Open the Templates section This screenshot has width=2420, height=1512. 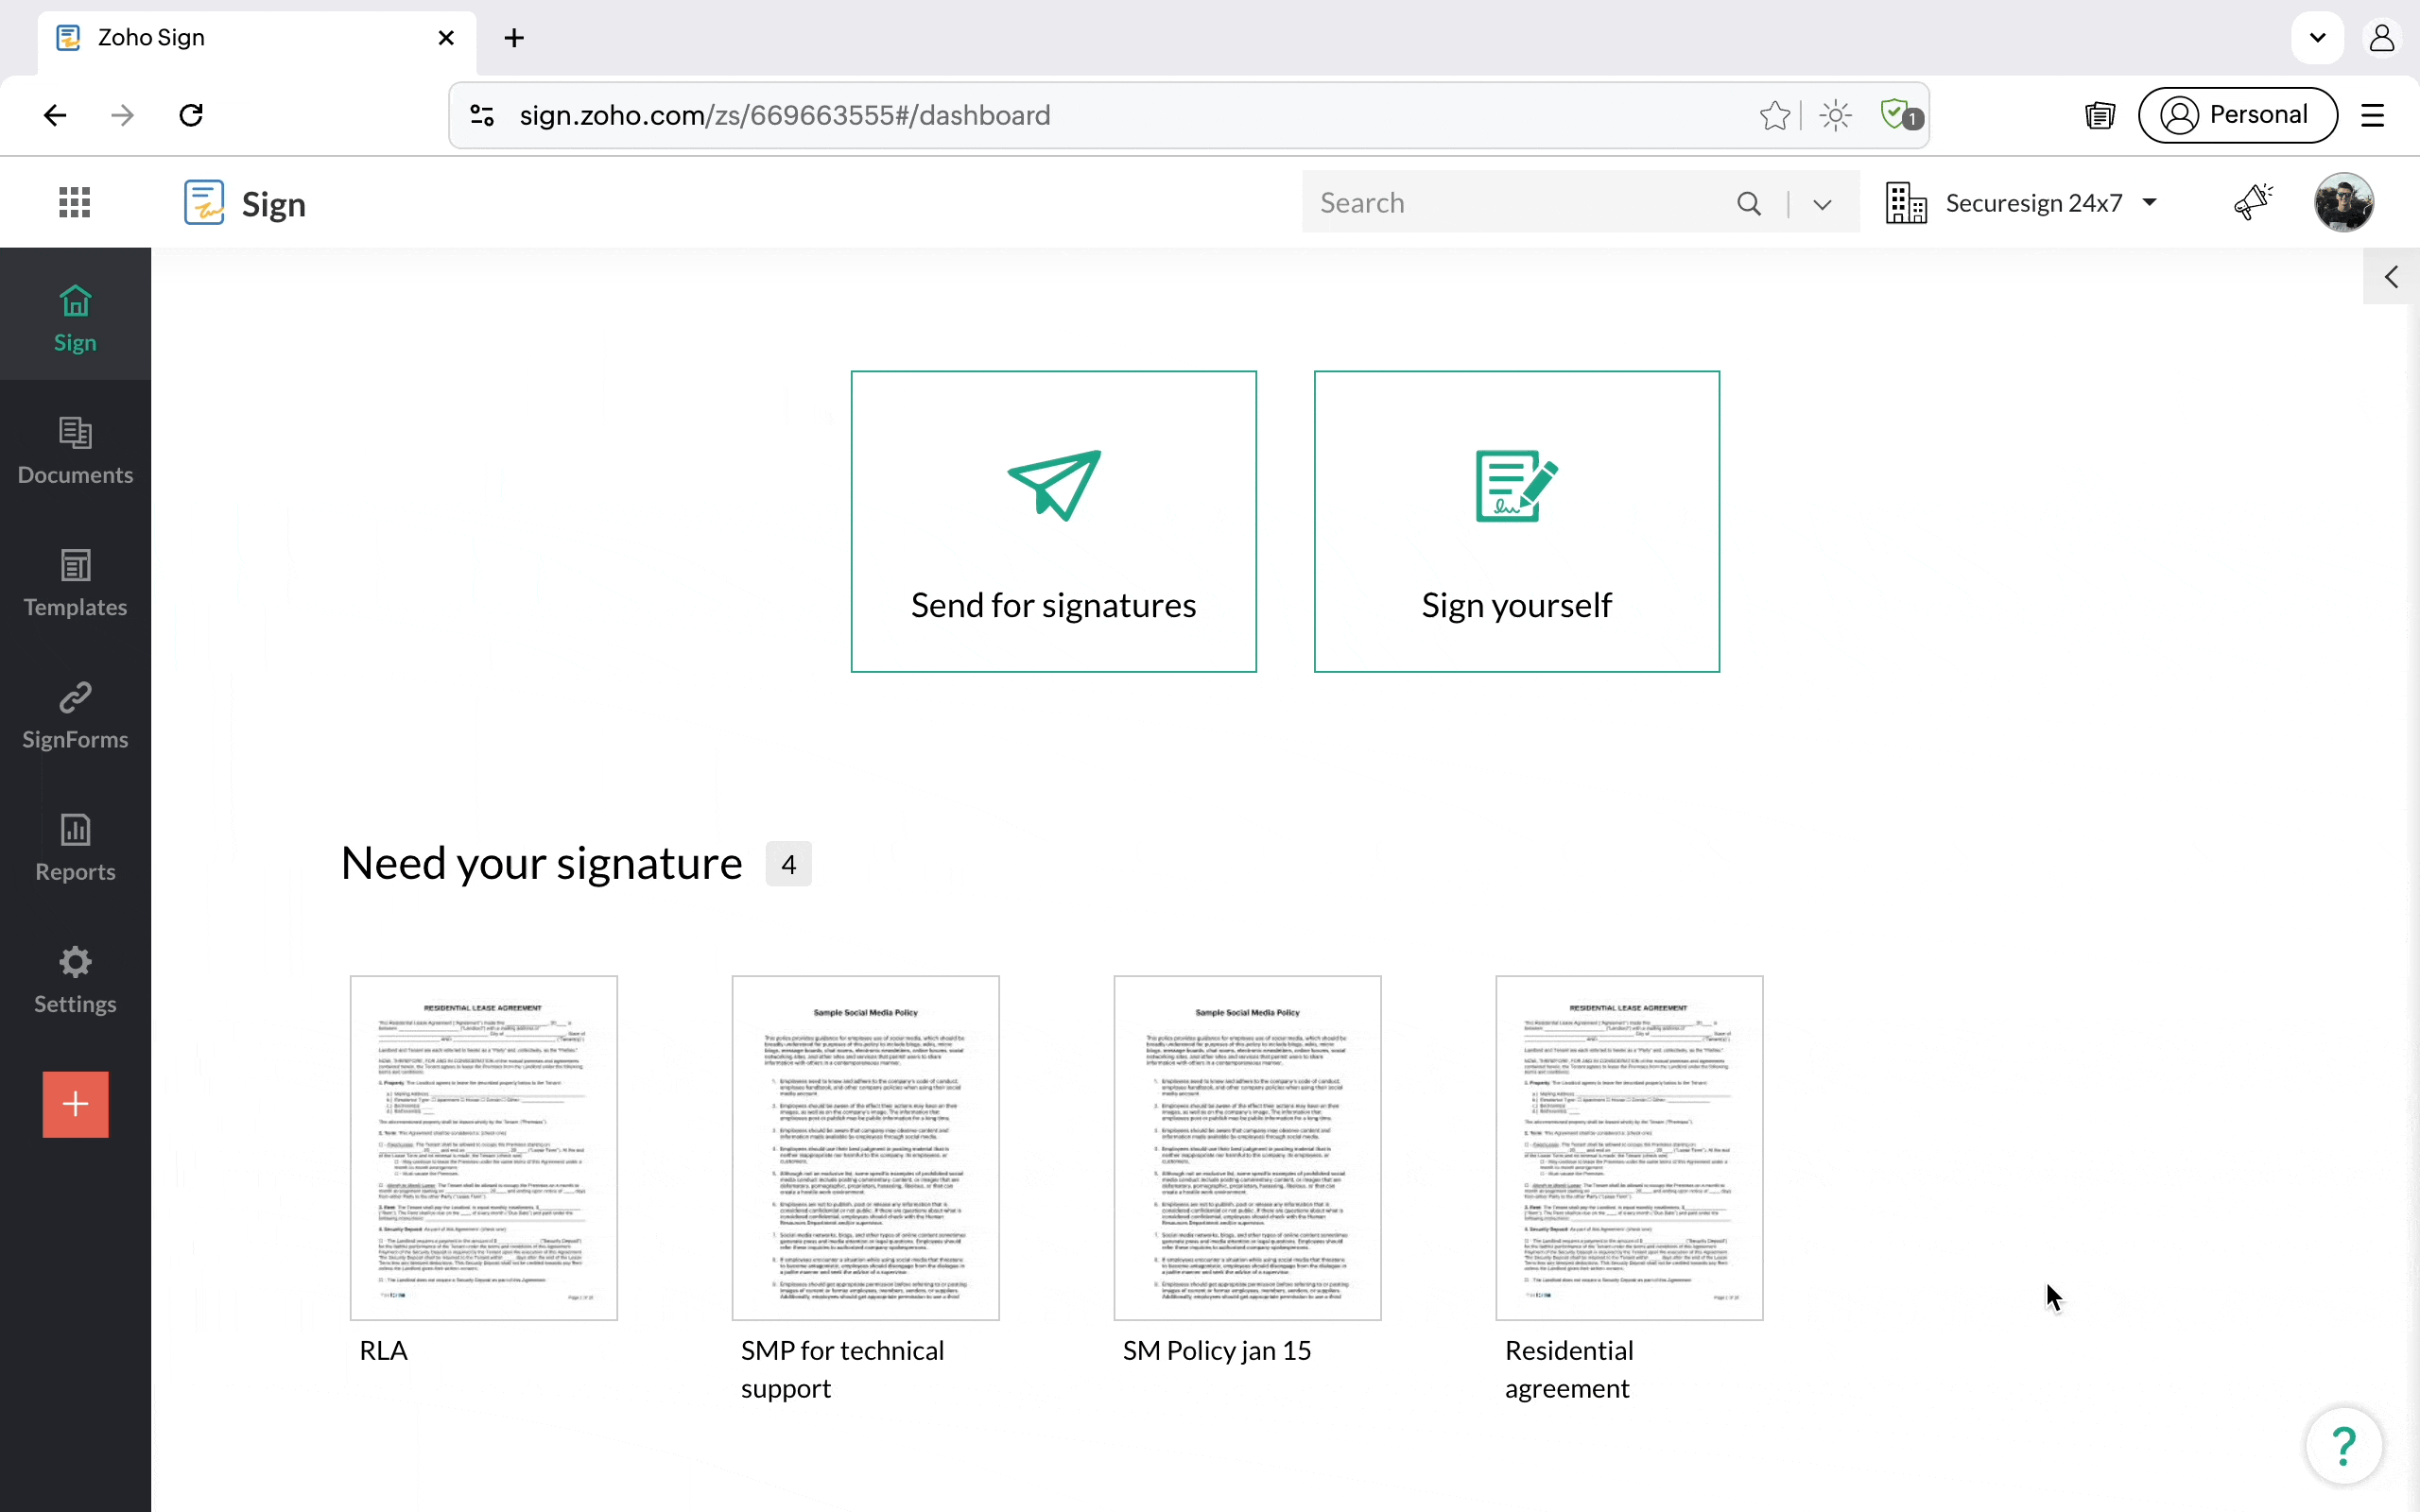coord(75,583)
